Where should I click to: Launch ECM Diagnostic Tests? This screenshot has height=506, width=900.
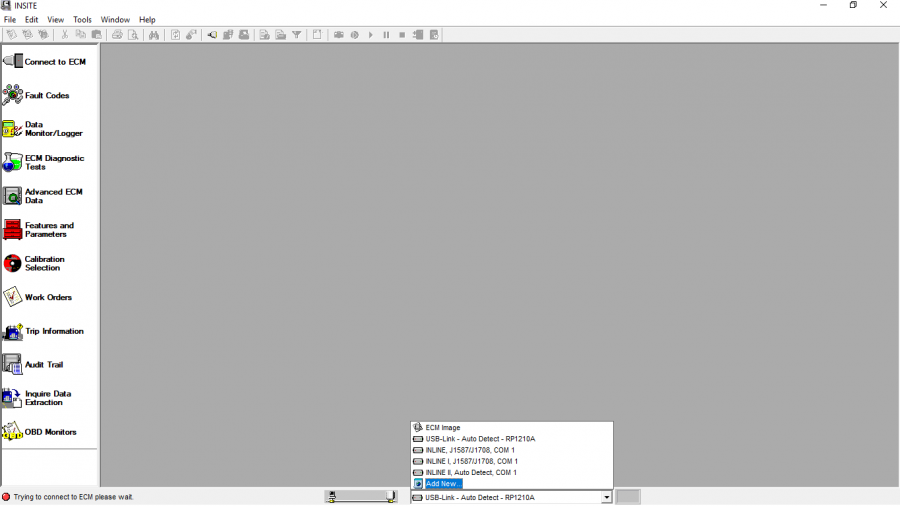tap(13, 162)
